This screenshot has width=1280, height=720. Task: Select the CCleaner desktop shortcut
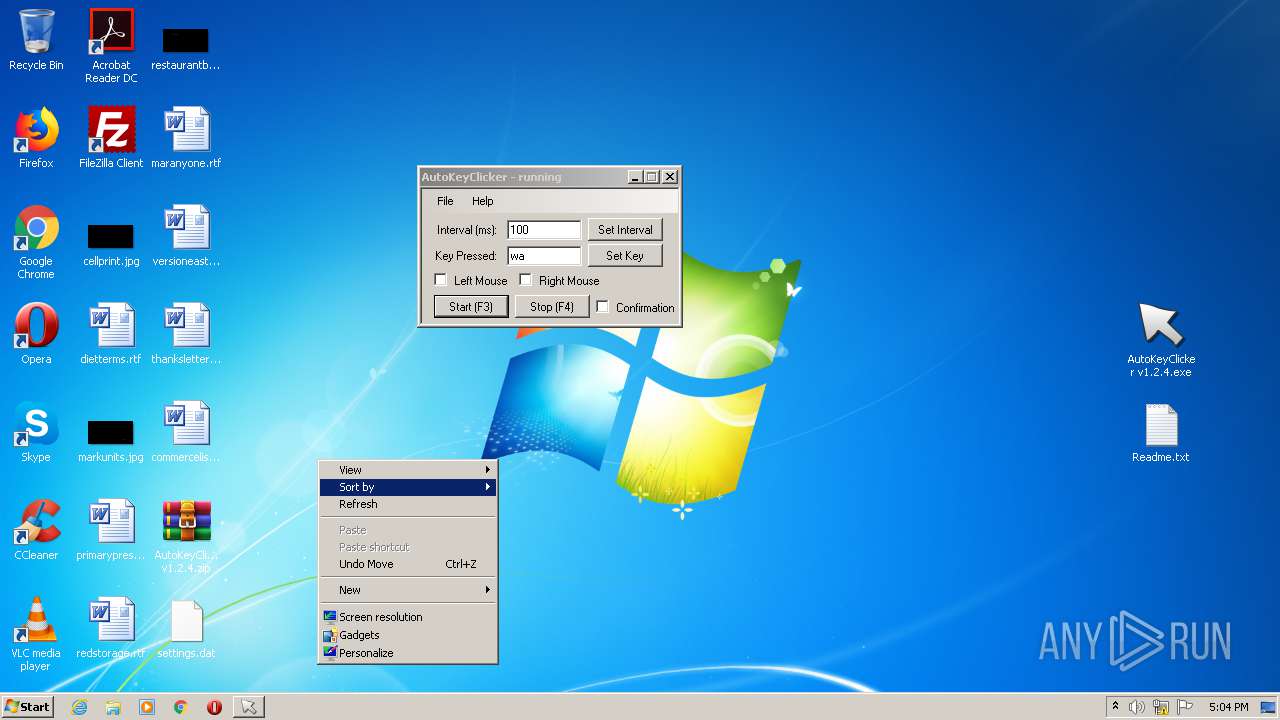click(36, 530)
